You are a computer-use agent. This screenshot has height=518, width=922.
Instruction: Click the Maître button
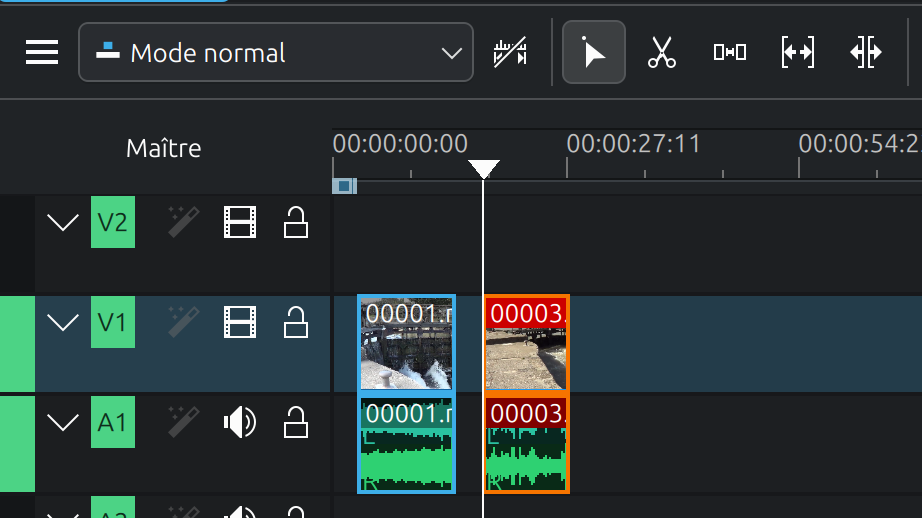(164, 149)
